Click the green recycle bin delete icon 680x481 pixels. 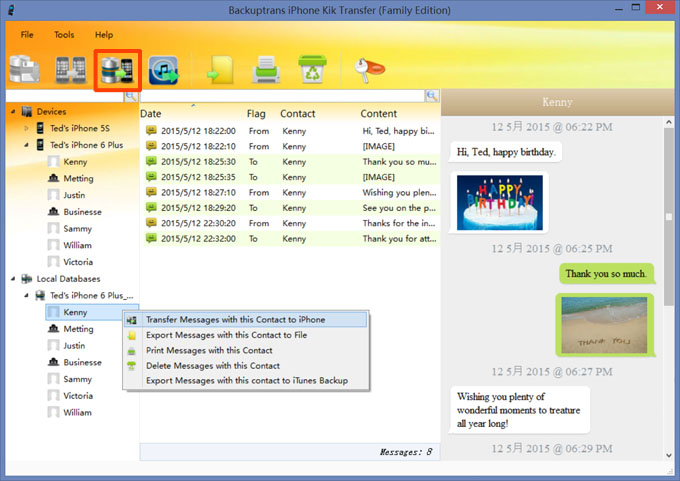point(312,69)
